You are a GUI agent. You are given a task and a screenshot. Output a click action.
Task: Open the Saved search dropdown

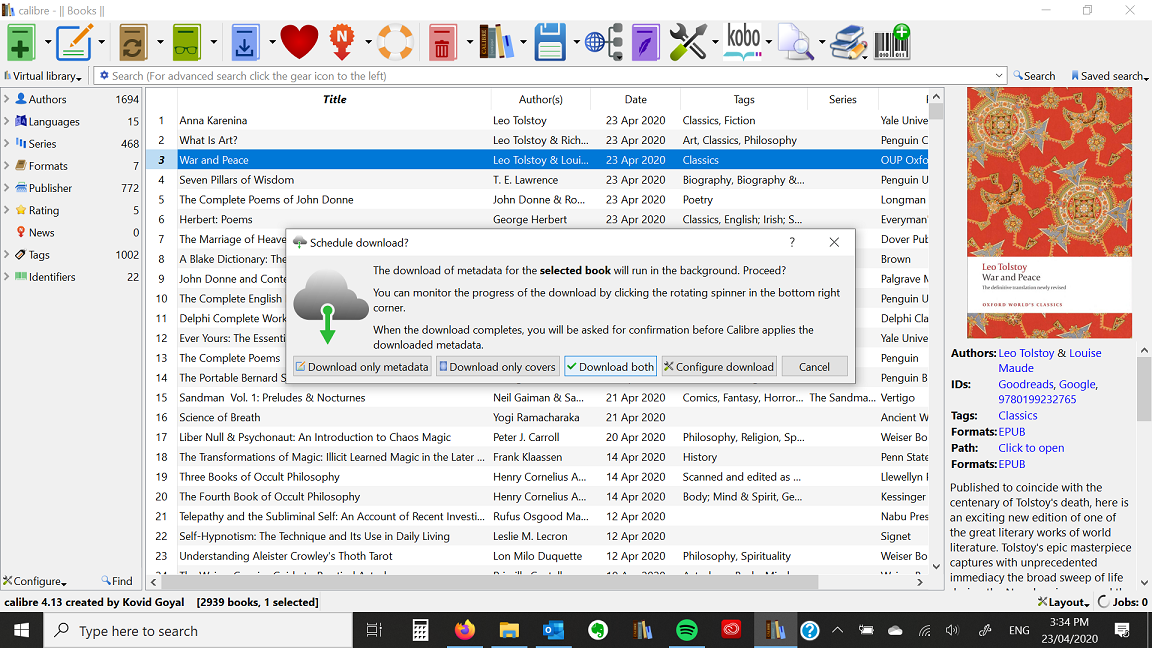pyautogui.click(x=1110, y=76)
